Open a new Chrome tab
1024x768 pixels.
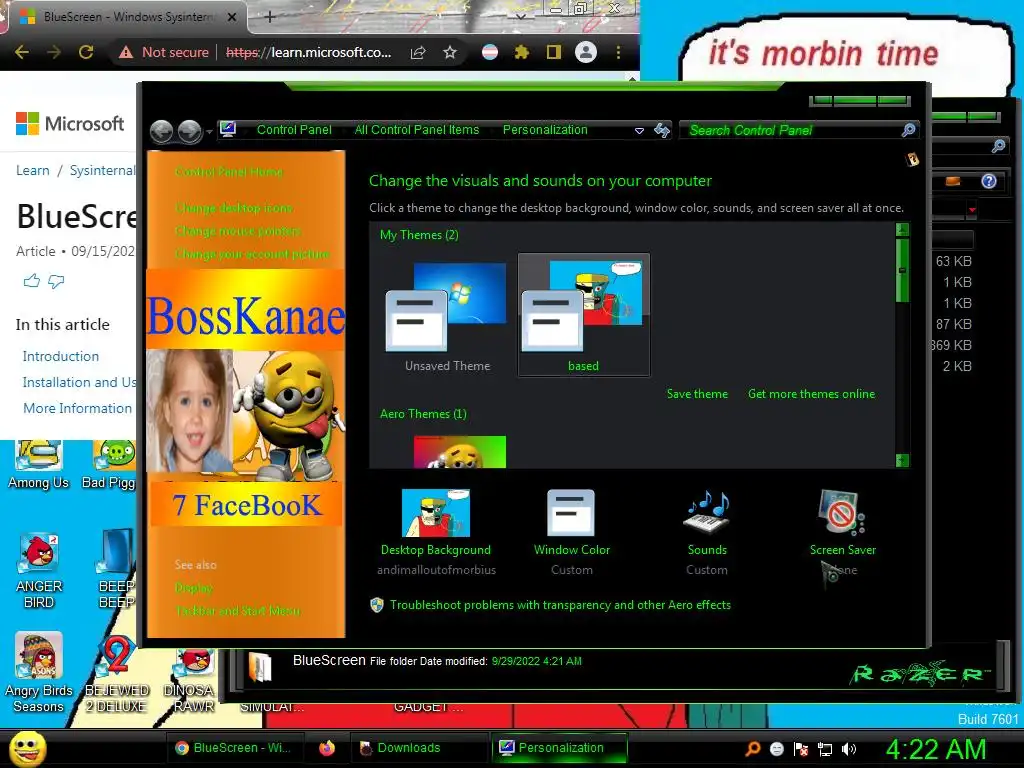270,17
